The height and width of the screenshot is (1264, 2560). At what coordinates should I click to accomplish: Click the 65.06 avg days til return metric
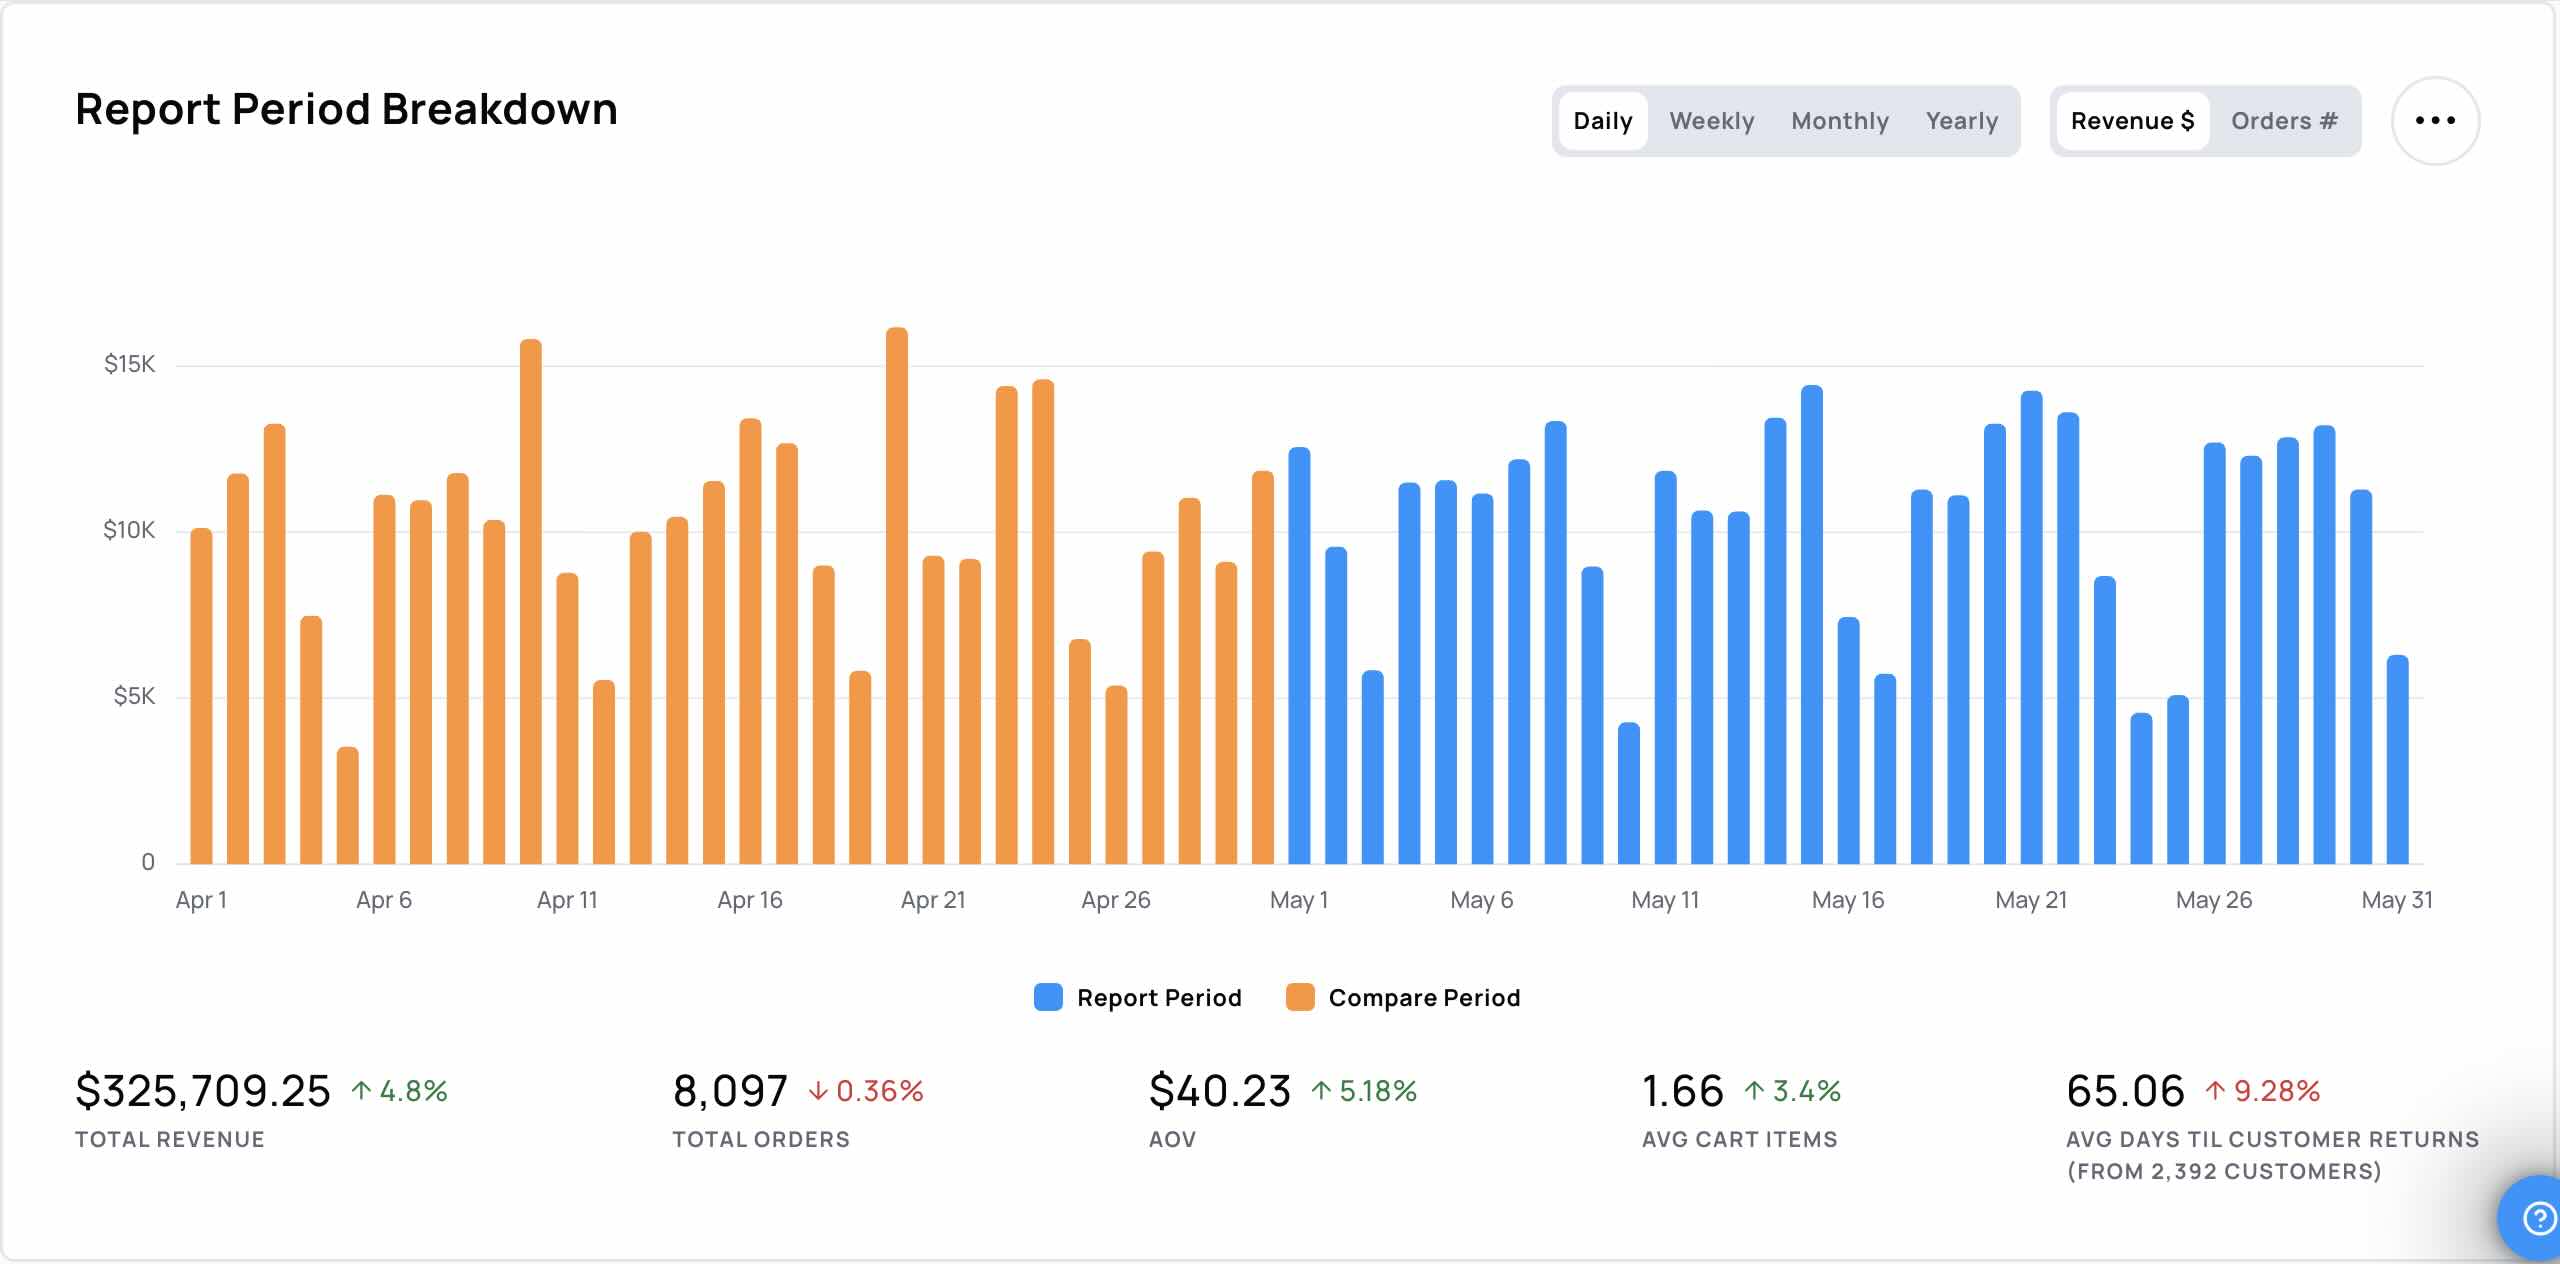[2125, 1090]
